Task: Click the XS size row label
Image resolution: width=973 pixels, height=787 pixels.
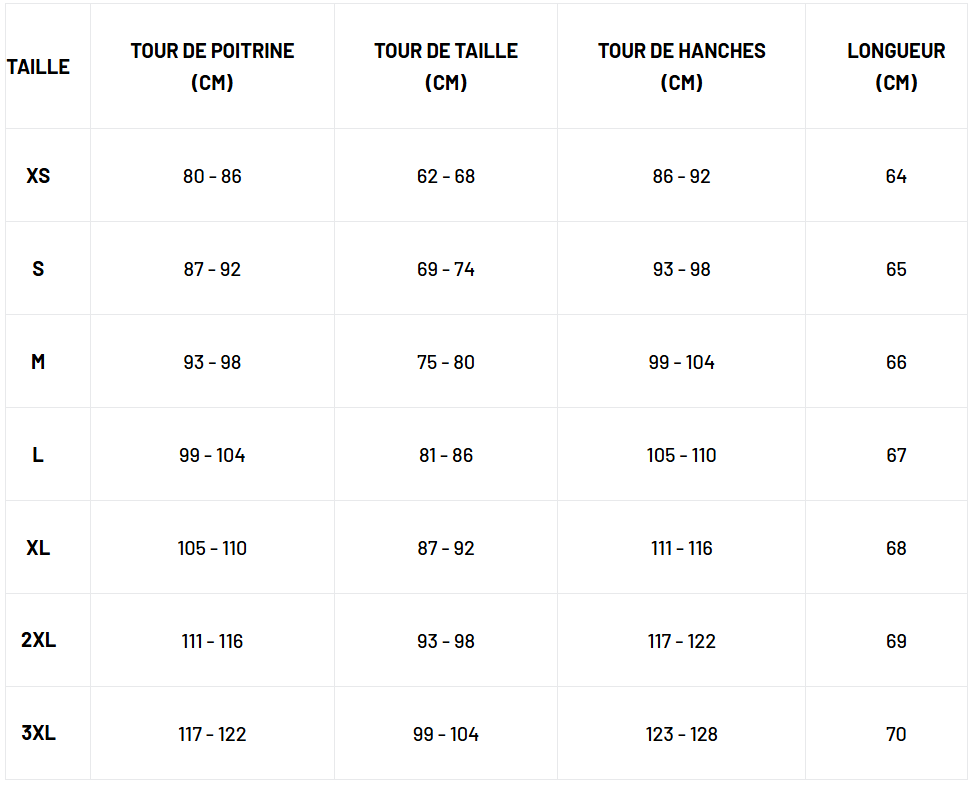Action: click(x=38, y=176)
